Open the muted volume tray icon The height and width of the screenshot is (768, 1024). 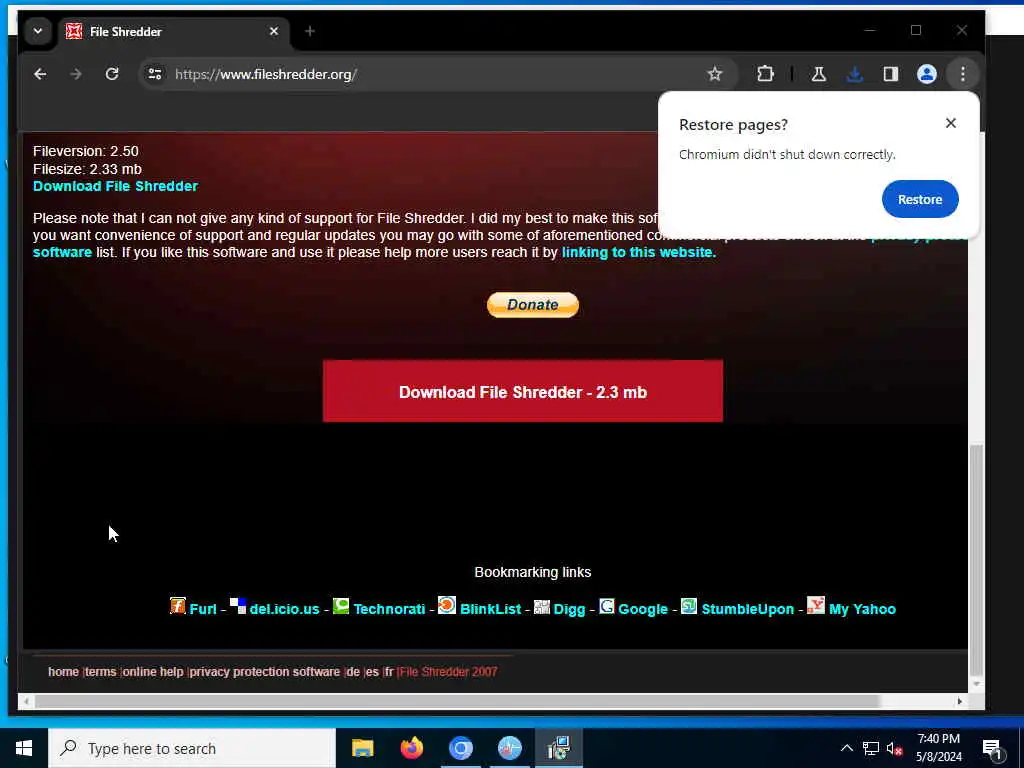click(x=894, y=748)
